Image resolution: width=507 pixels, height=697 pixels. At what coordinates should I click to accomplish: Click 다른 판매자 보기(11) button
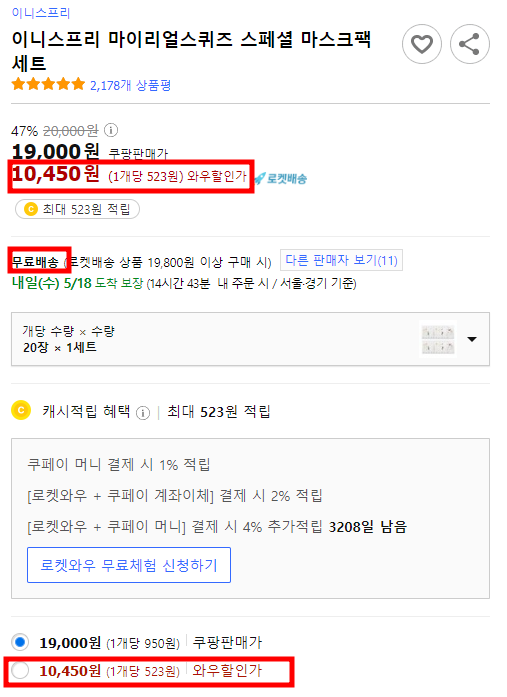tap(341, 260)
